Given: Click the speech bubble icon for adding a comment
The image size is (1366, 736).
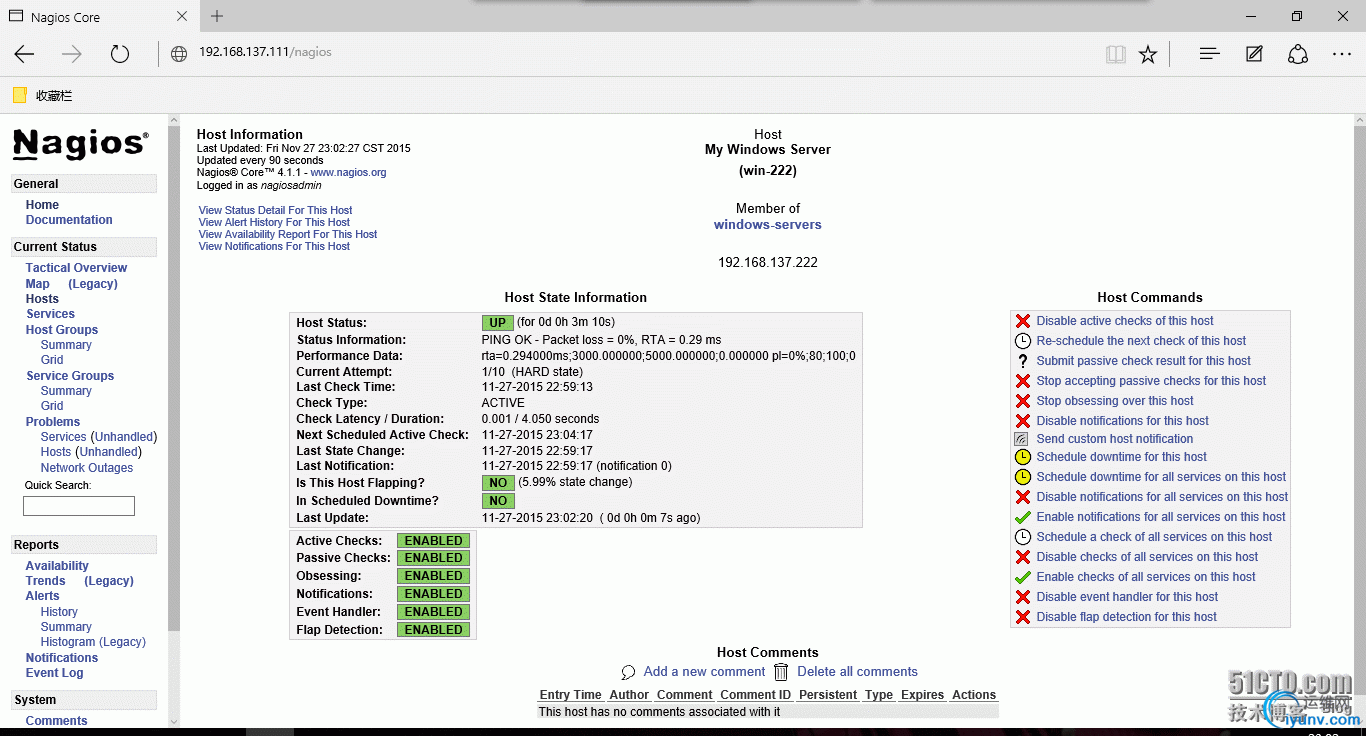Looking at the screenshot, I should tap(628, 672).
